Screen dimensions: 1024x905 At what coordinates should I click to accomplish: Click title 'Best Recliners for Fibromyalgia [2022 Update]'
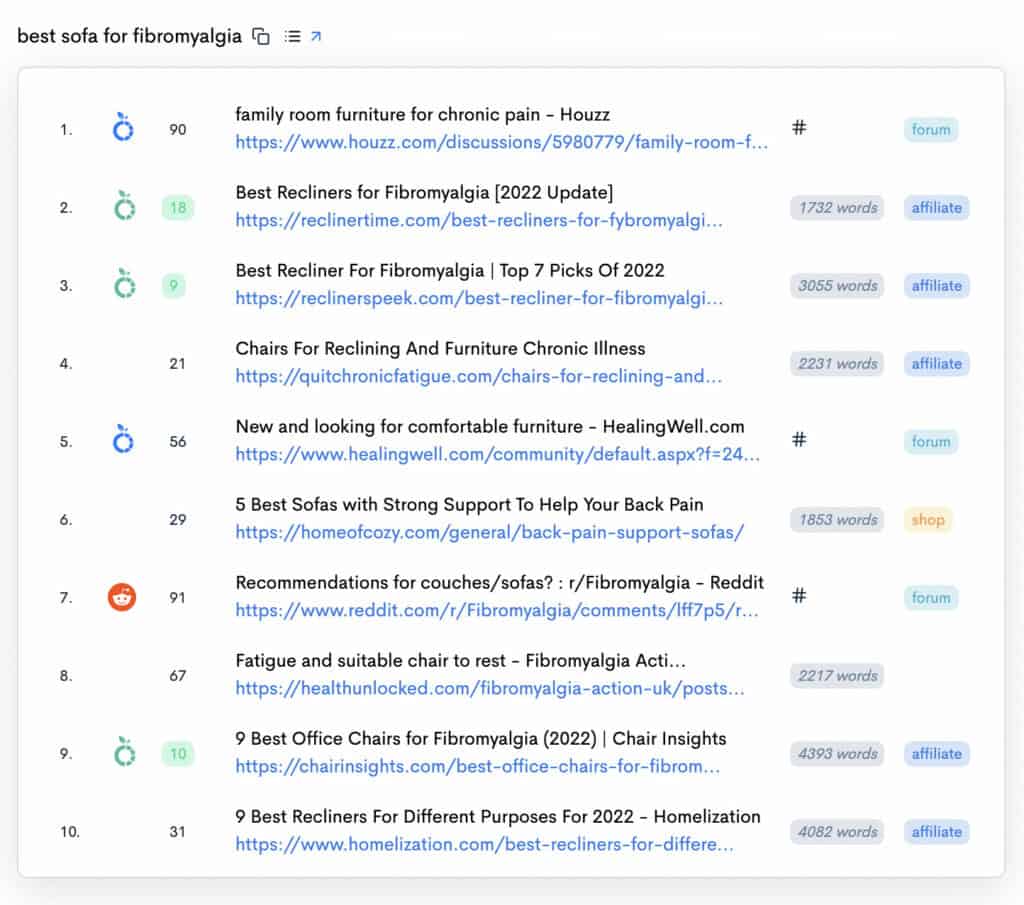(424, 193)
